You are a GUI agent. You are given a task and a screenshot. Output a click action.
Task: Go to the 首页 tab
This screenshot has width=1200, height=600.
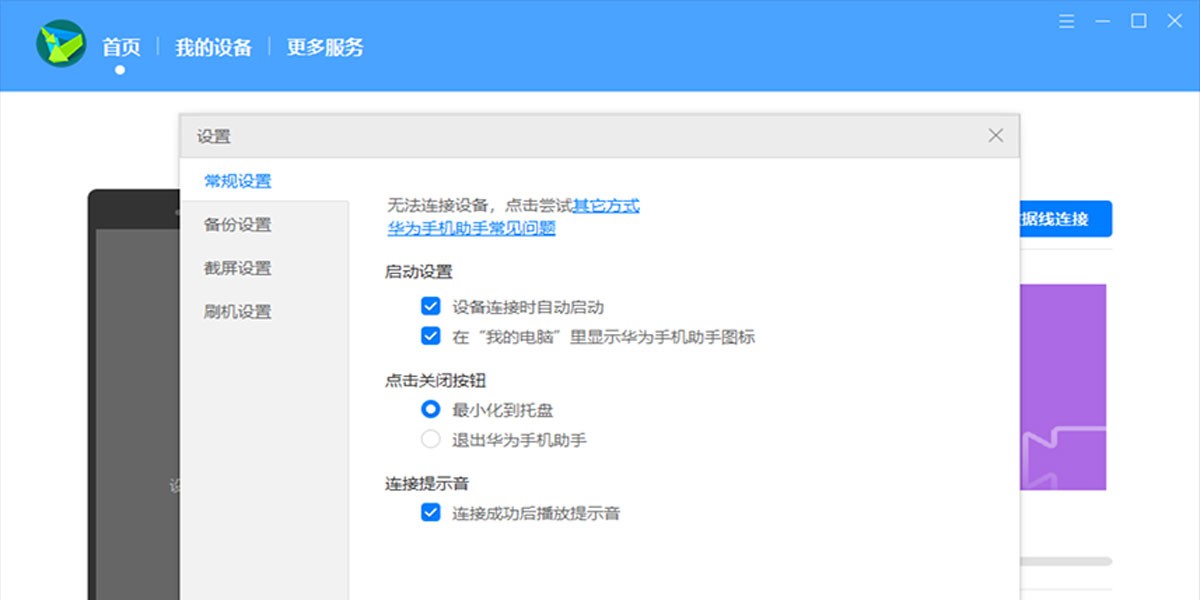pos(121,47)
